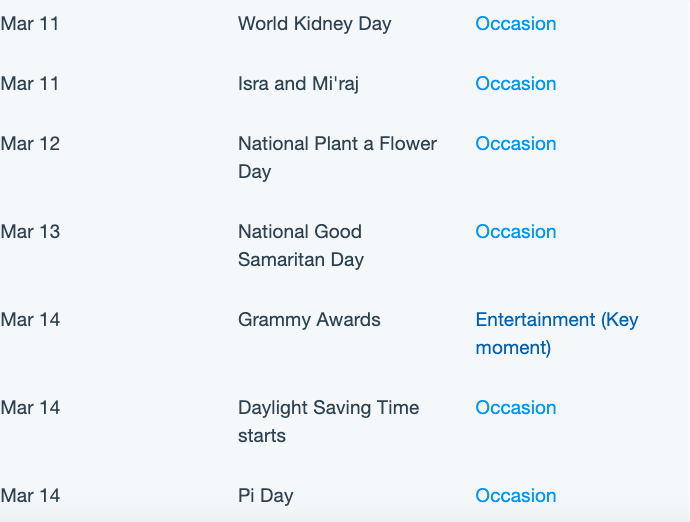This screenshot has width=690, height=522.
Task: Select the World Kidney Day event name
Action: (x=315, y=24)
